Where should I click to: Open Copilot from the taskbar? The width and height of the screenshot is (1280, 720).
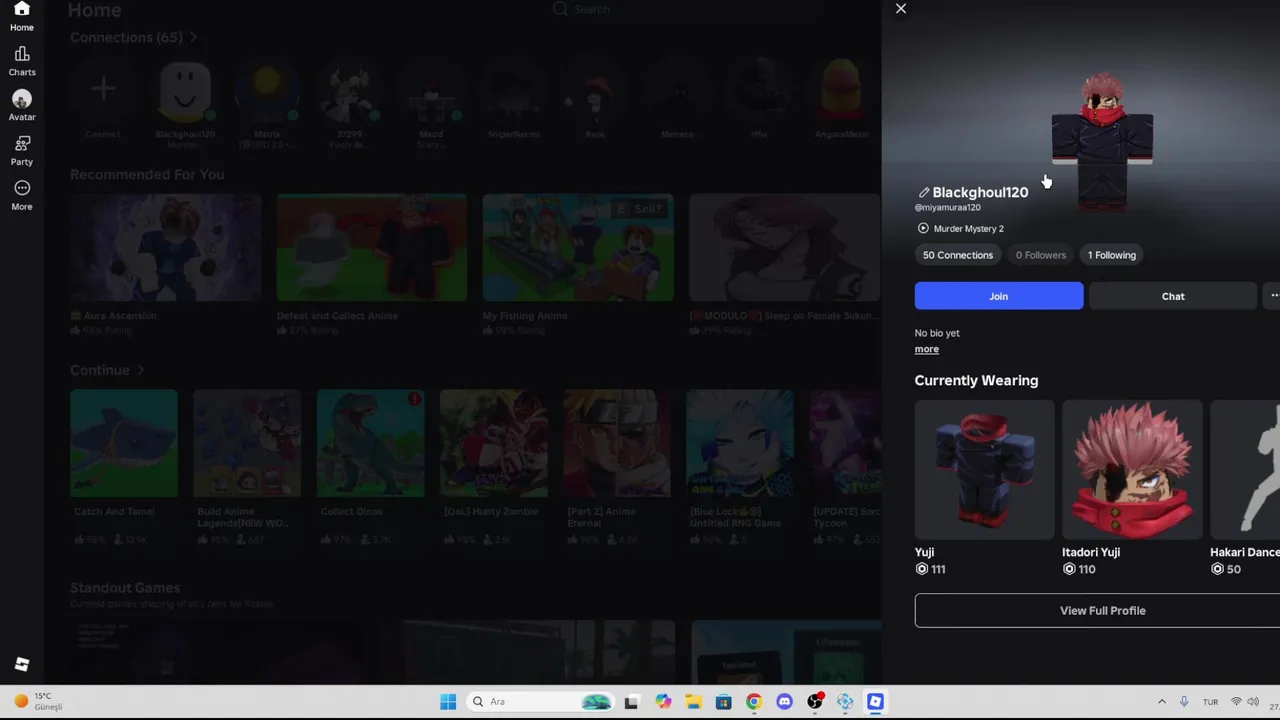(x=662, y=702)
